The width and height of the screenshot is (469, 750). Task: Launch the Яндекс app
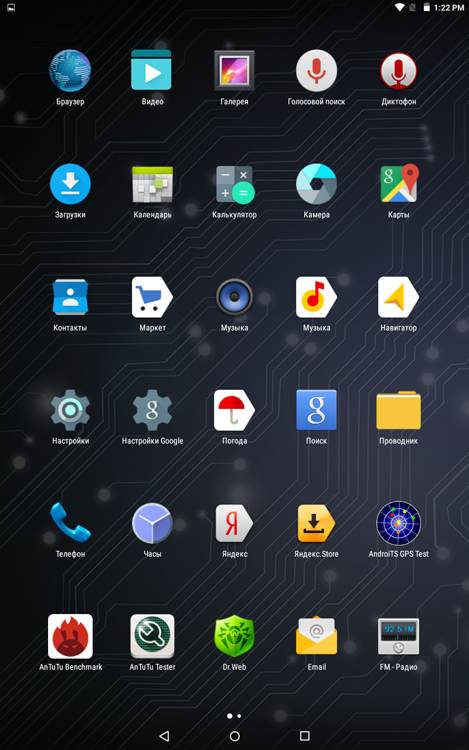tap(234, 523)
